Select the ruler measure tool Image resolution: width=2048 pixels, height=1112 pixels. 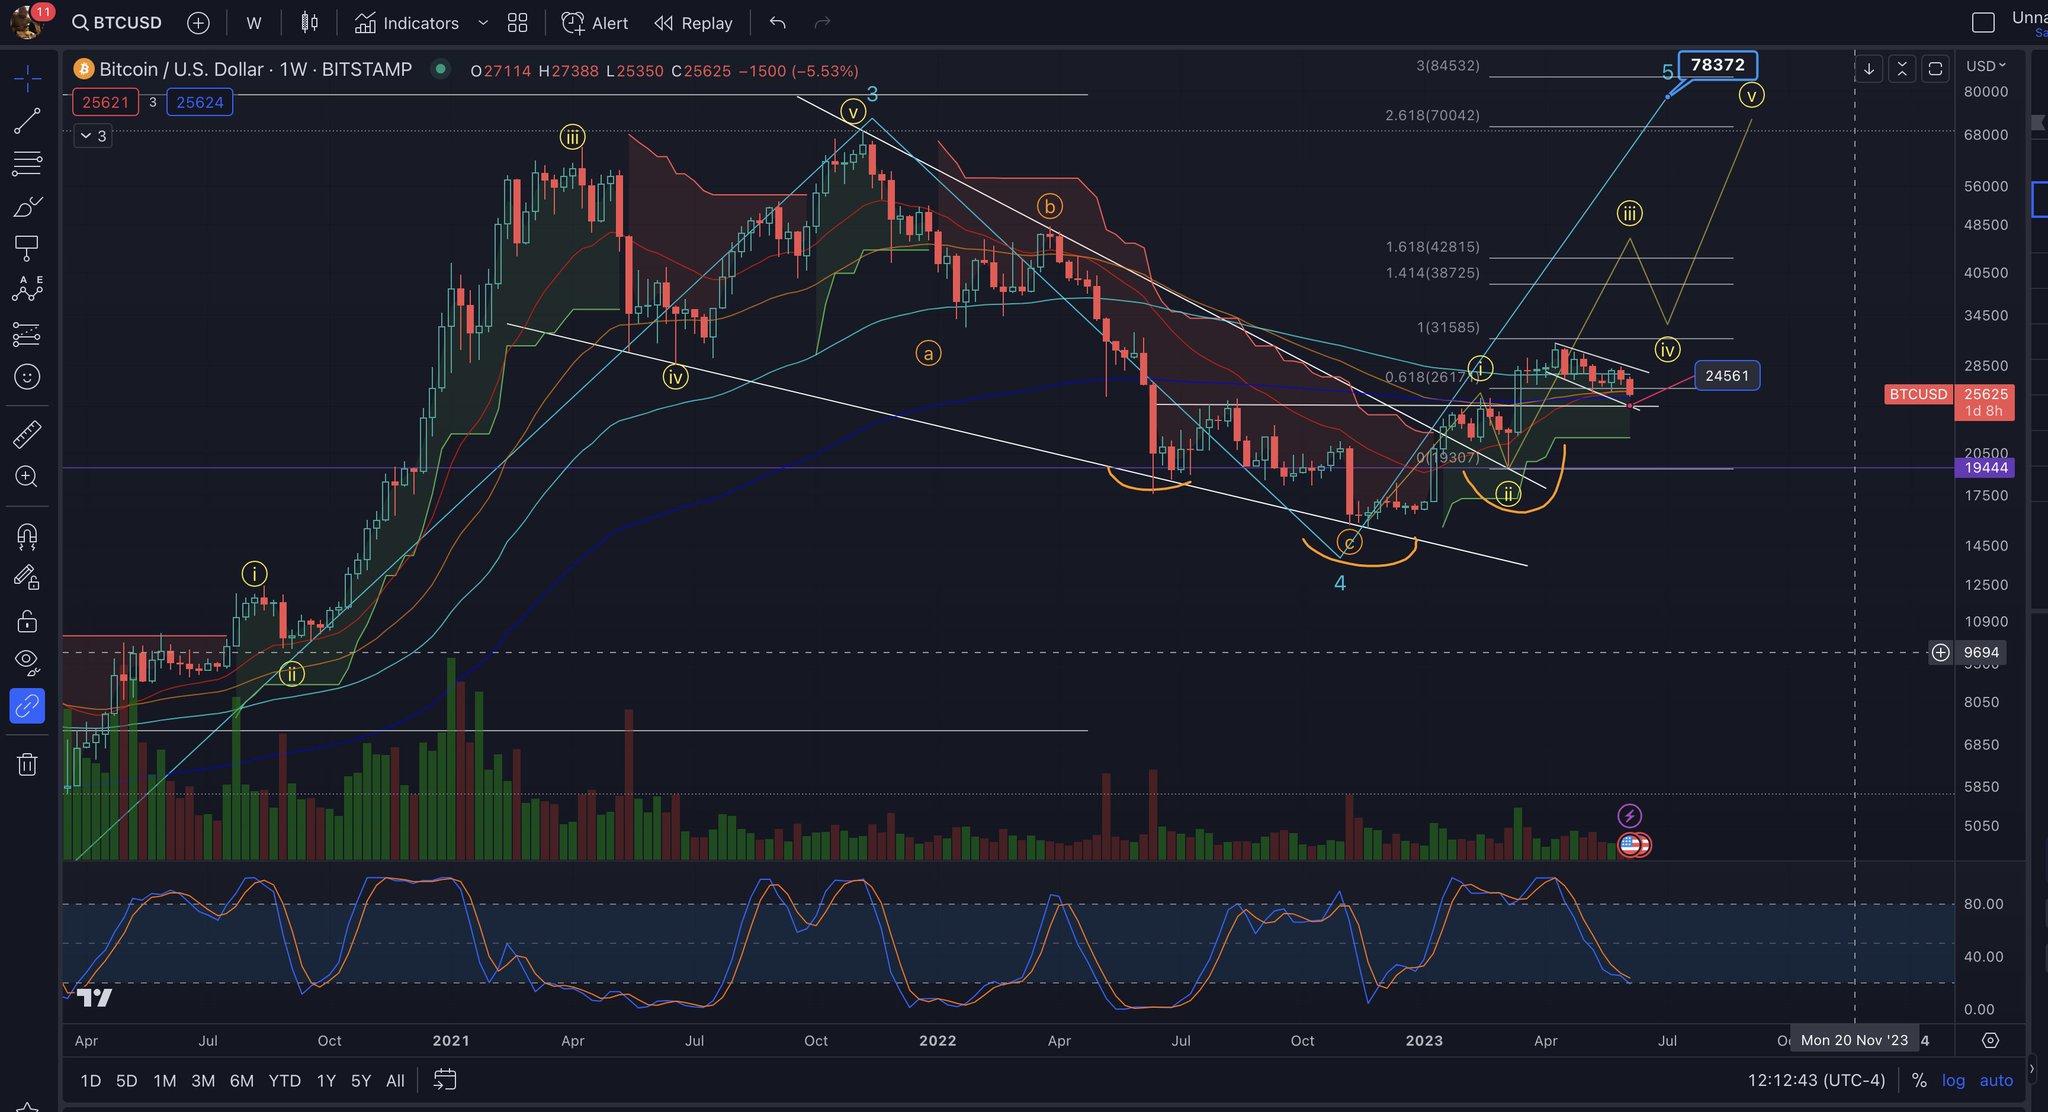(27, 434)
